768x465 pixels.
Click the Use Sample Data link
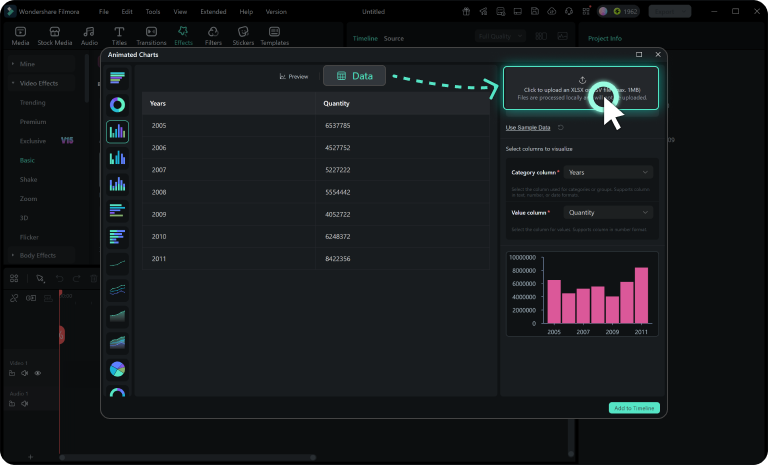pyautogui.click(x=528, y=127)
